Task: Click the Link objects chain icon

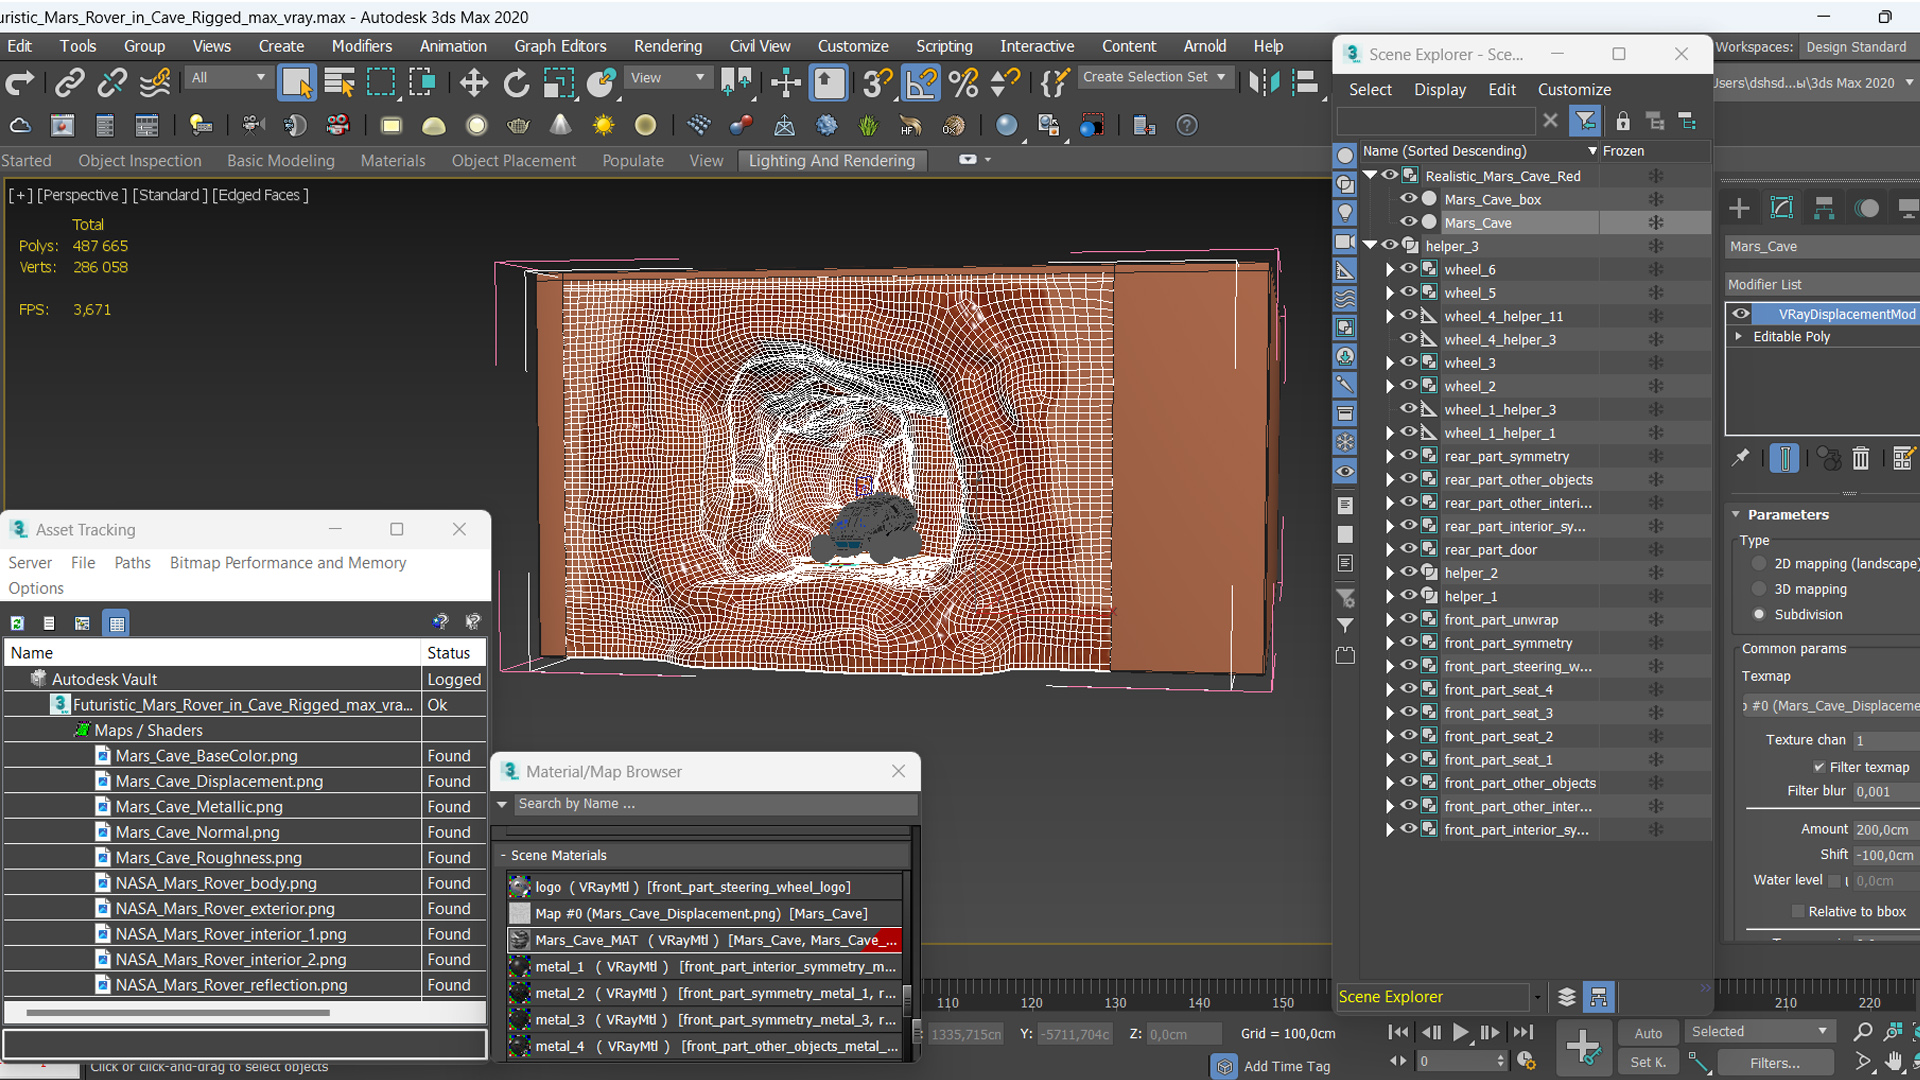Action: pyautogui.click(x=69, y=83)
